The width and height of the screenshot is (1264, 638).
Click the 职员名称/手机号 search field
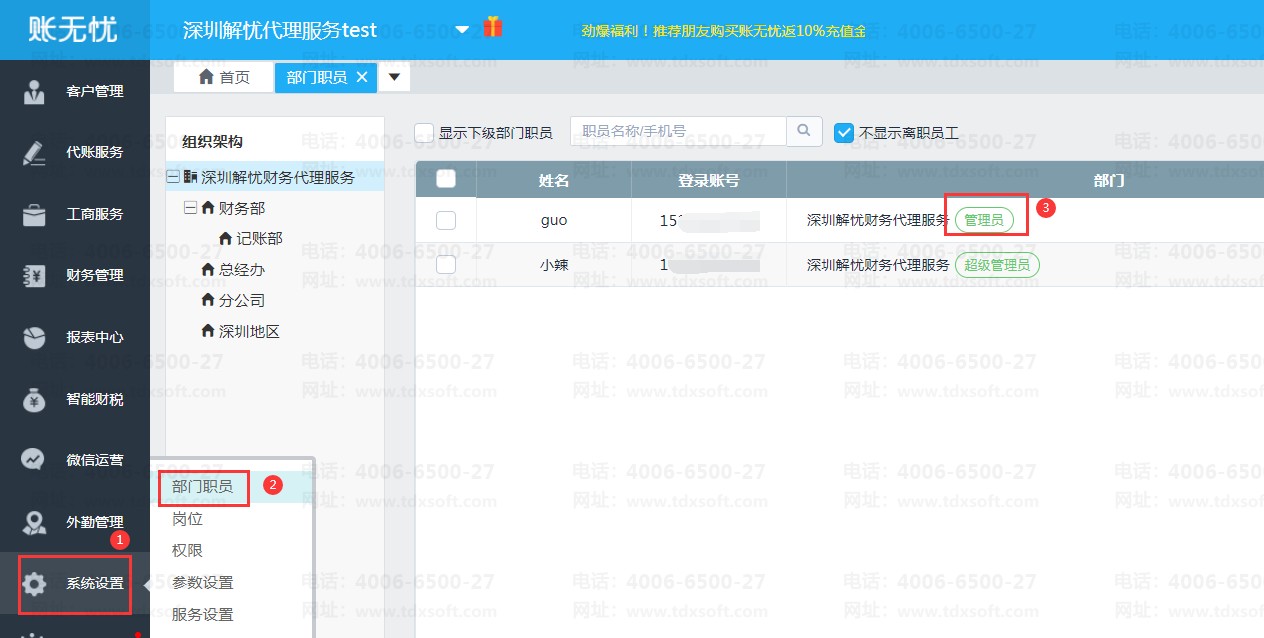678,131
